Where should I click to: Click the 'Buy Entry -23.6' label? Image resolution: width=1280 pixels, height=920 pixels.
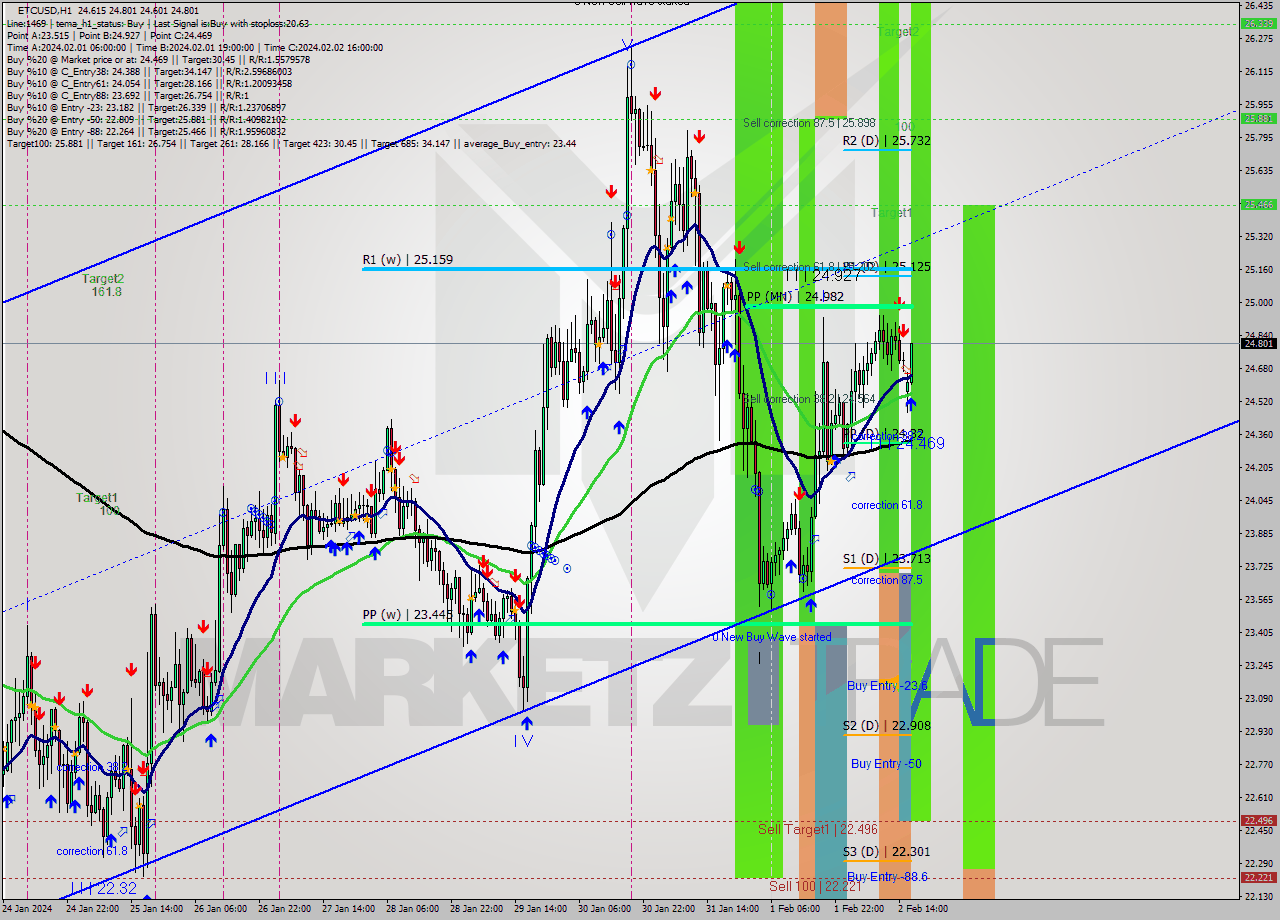click(887, 686)
